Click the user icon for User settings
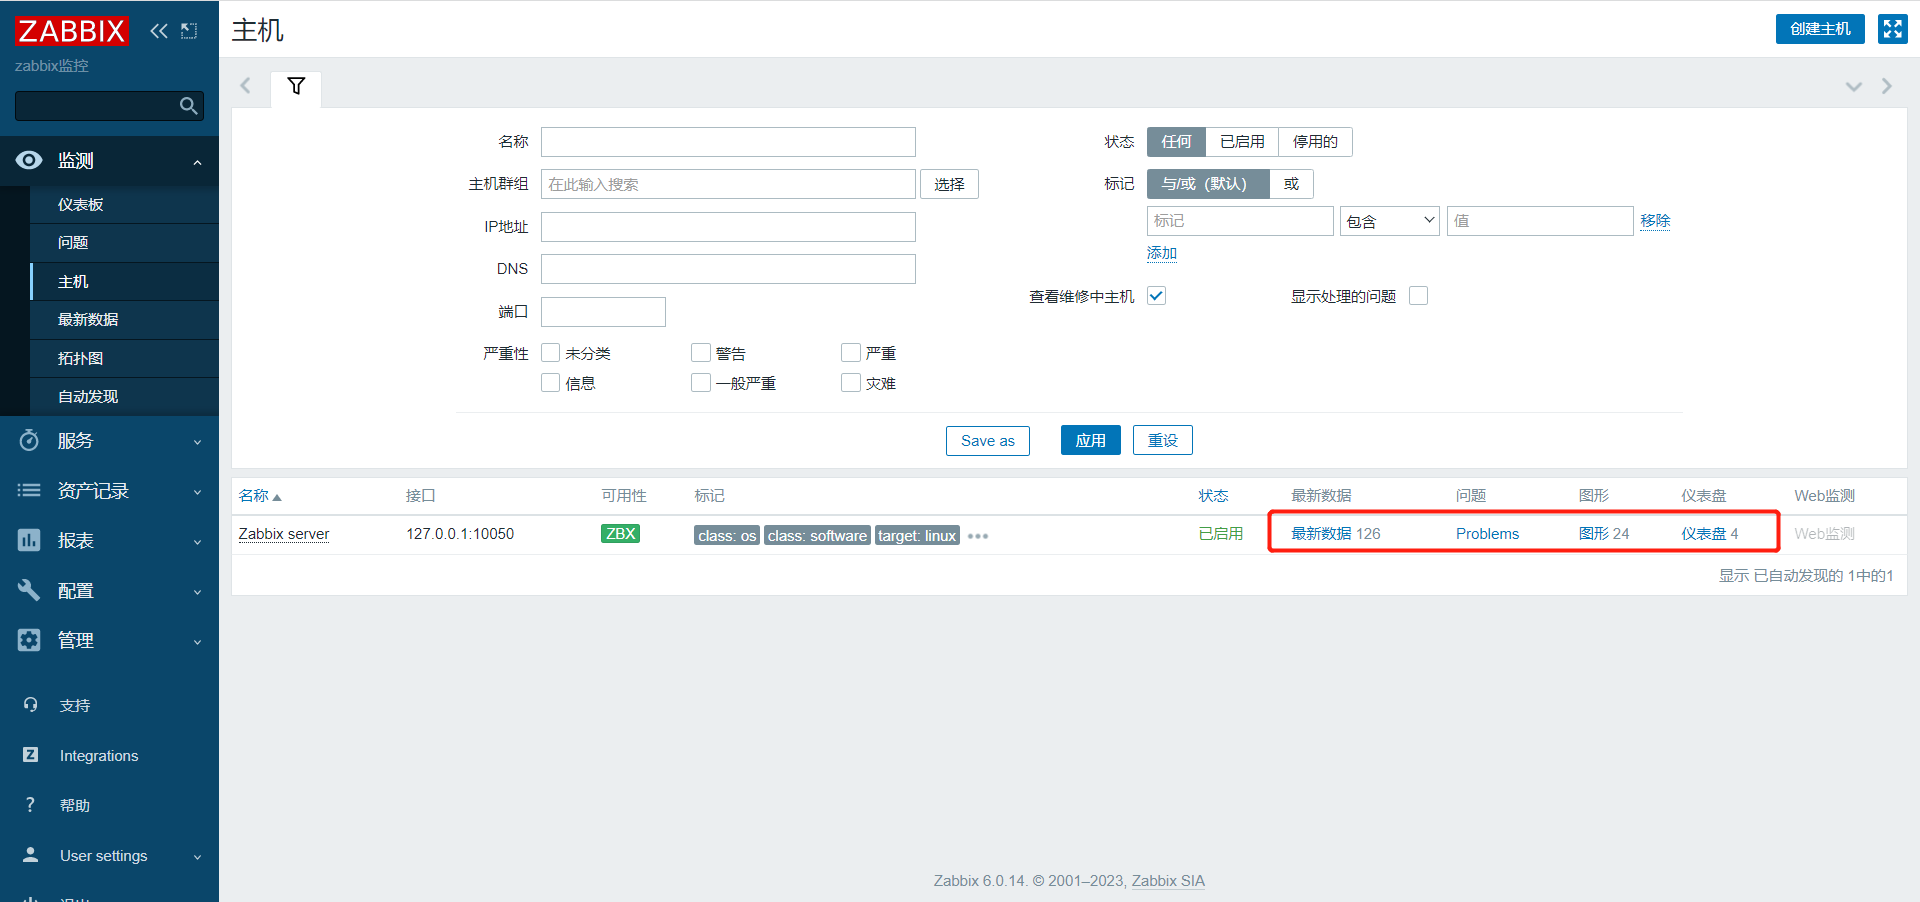The width and height of the screenshot is (1920, 902). tap(31, 855)
